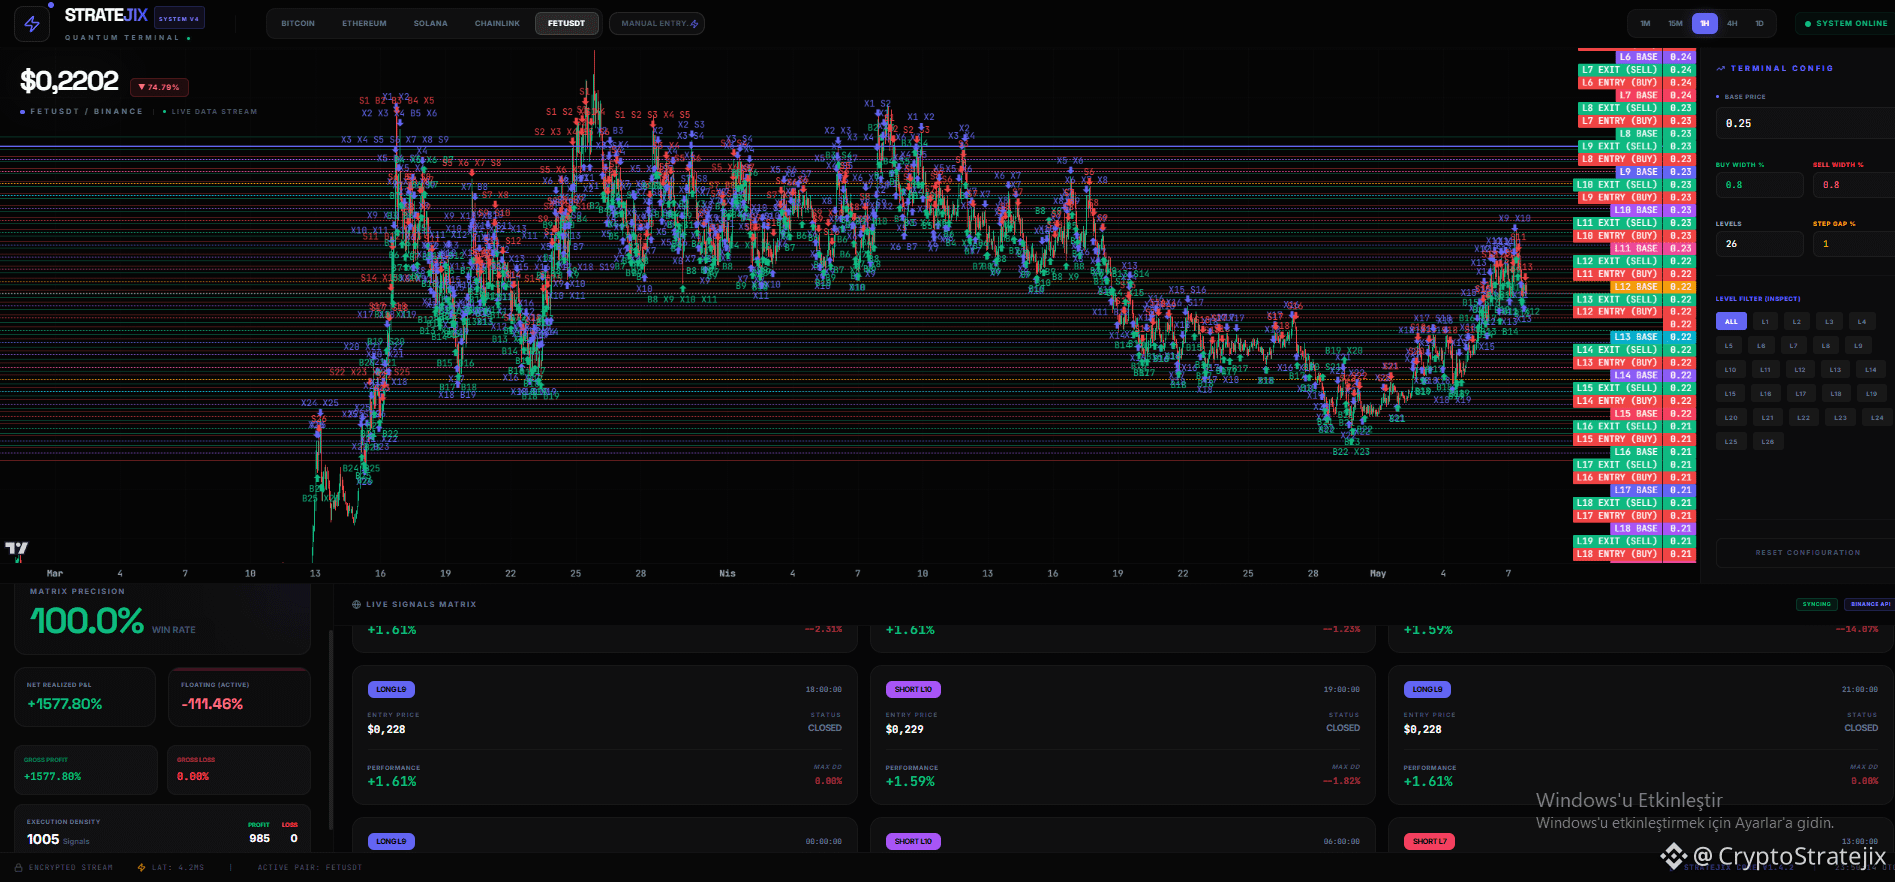The width and height of the screenshot is (1895, 882).
Task: Click the CryptoStratejix Binance watermark icon
Action: pyautogui.click(x=1674, y=856)
